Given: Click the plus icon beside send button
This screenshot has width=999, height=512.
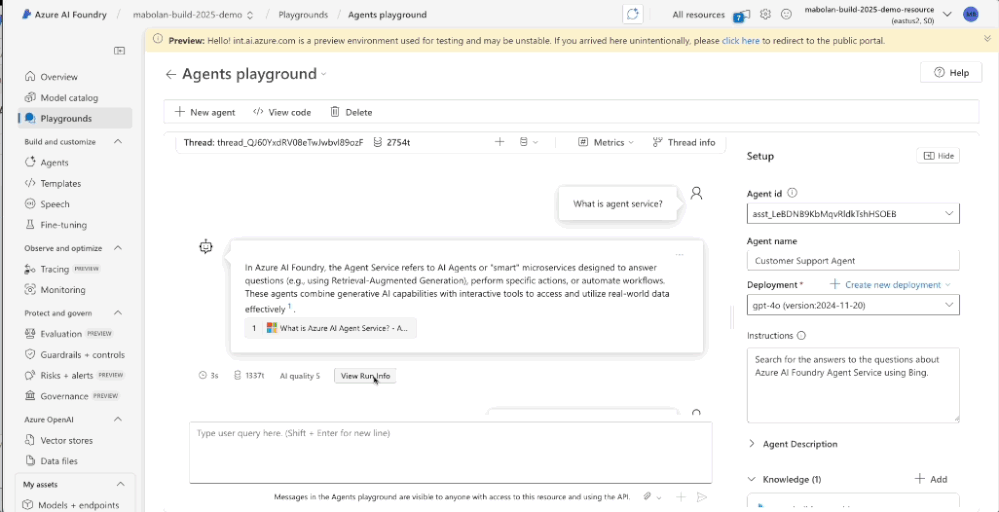Looking at the screenshot, I should click(x=680, y=497).
